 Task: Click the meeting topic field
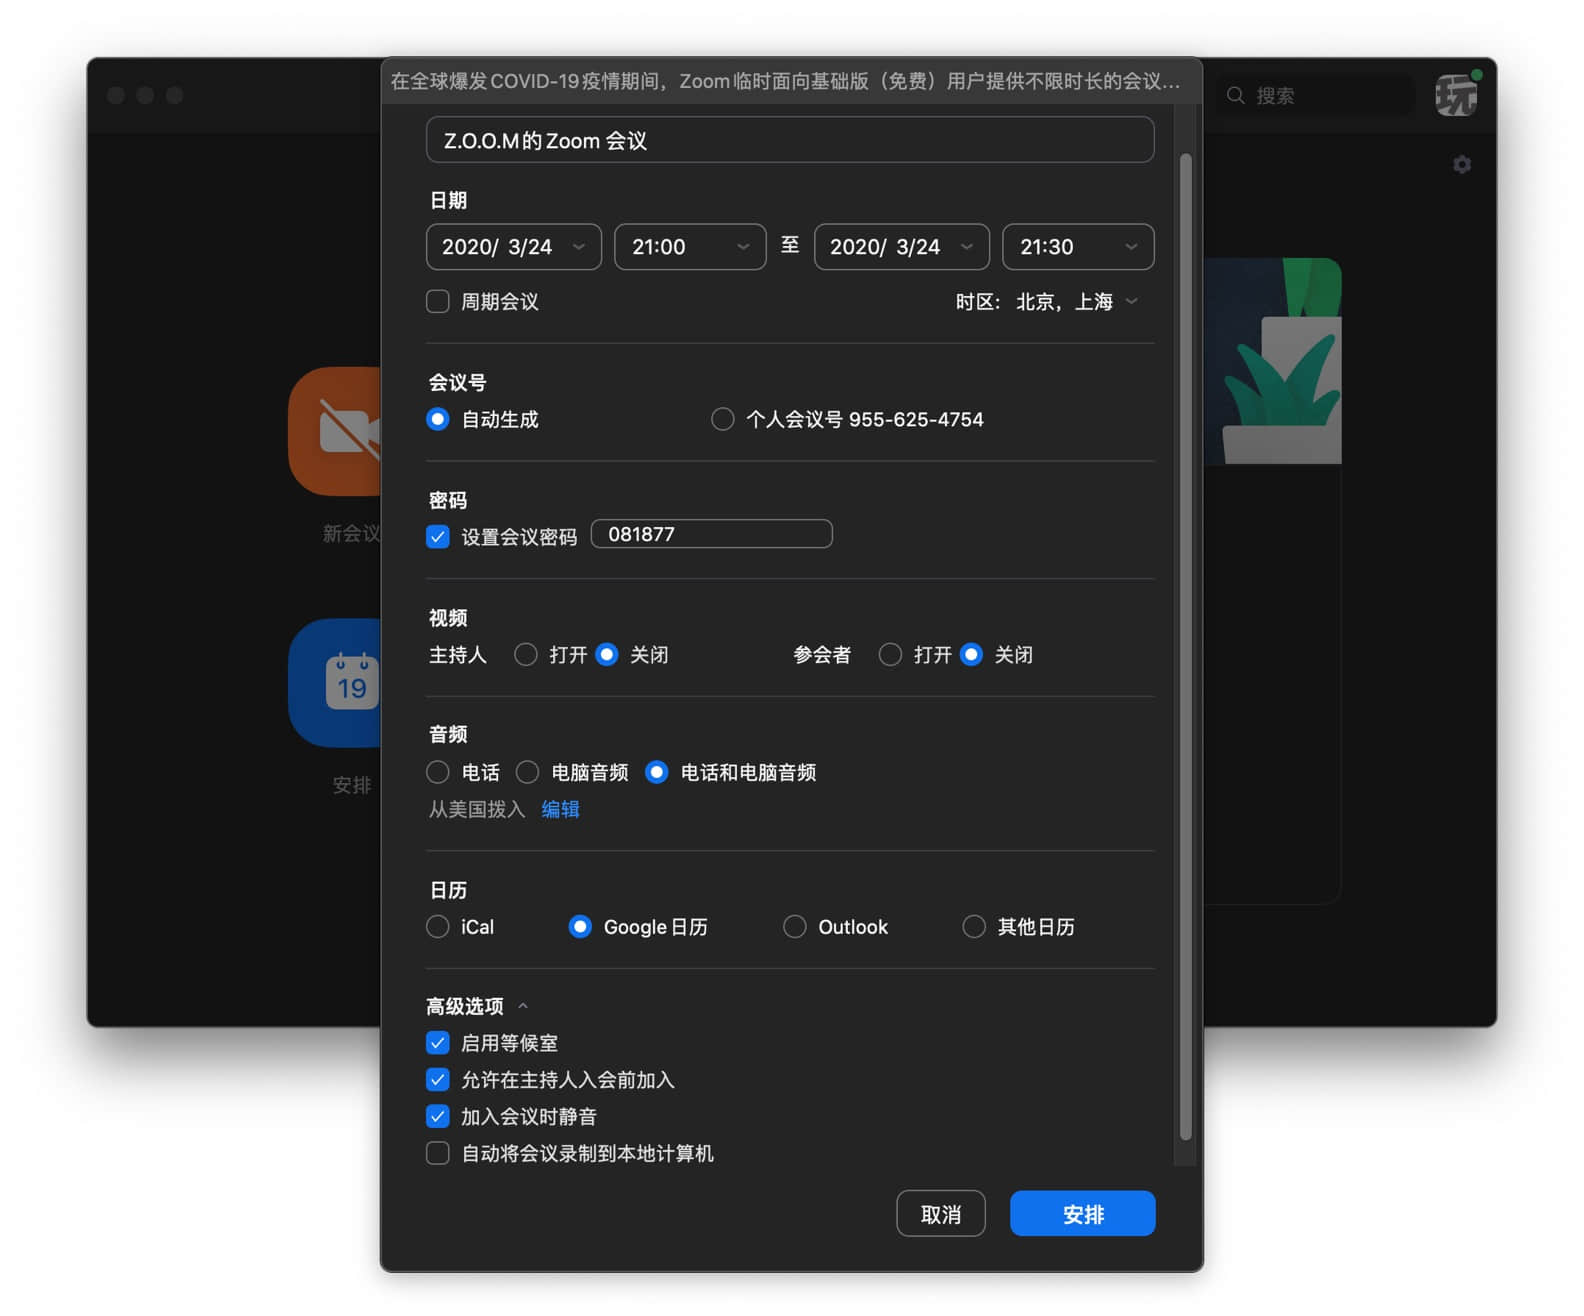tap(790, 140)
